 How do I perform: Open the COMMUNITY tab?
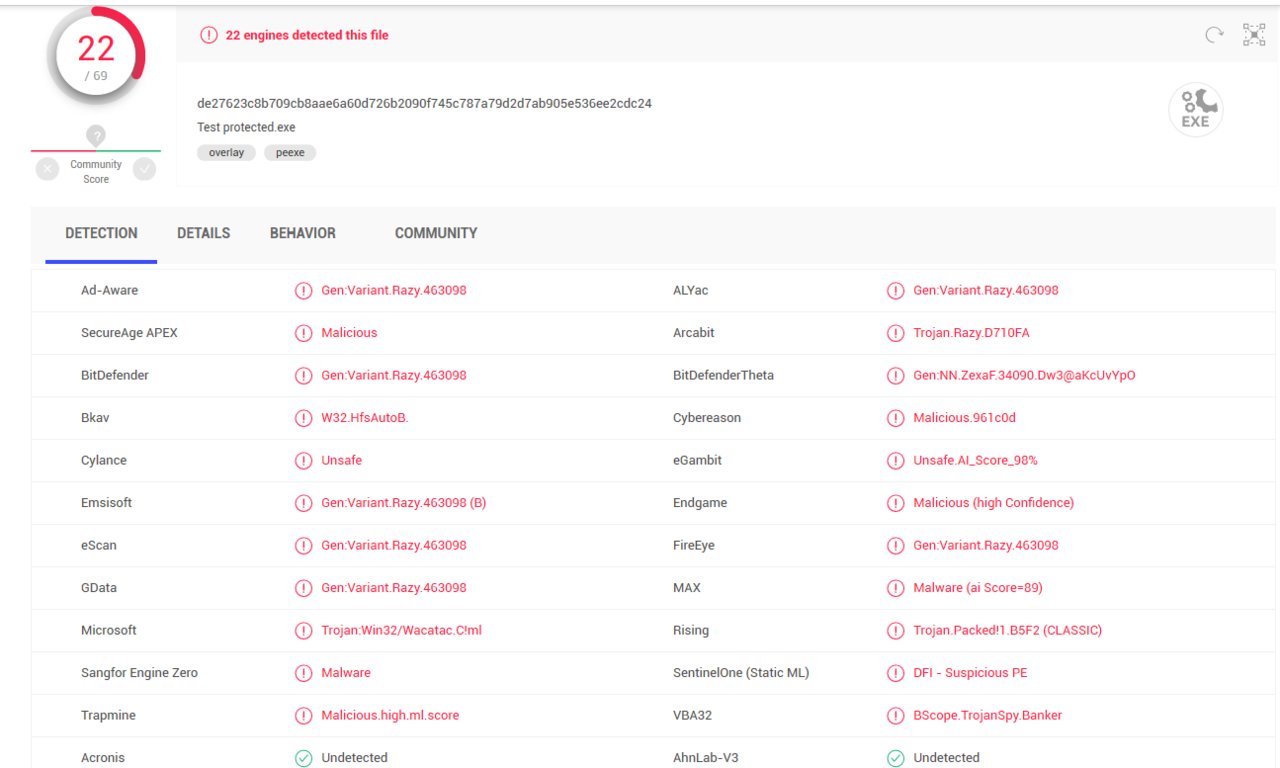436,233
